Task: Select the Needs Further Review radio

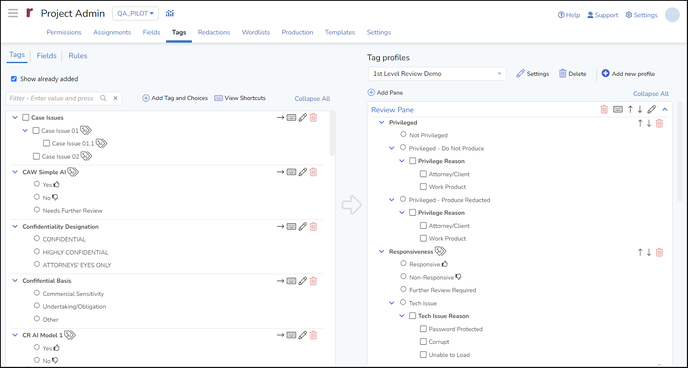Action: pyautogui.click(x=37, y=210)
